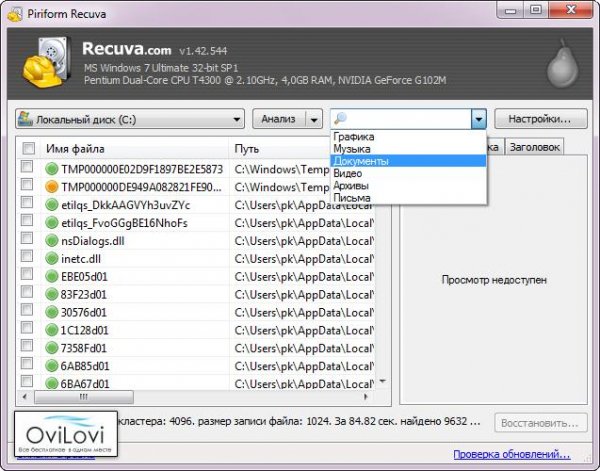This screenshot has height=471, width=600.
Task: Click the Piriform pear logo
Action: [x=562, y=64]
